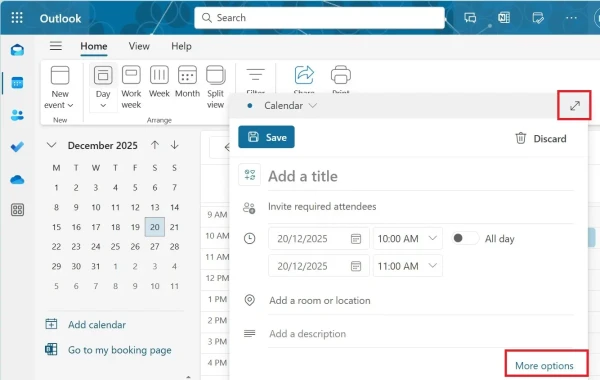Image resolution: width=600 pixels, height=380 pixels.
Task: Click the Save button
Action: [x=266, y=137]
